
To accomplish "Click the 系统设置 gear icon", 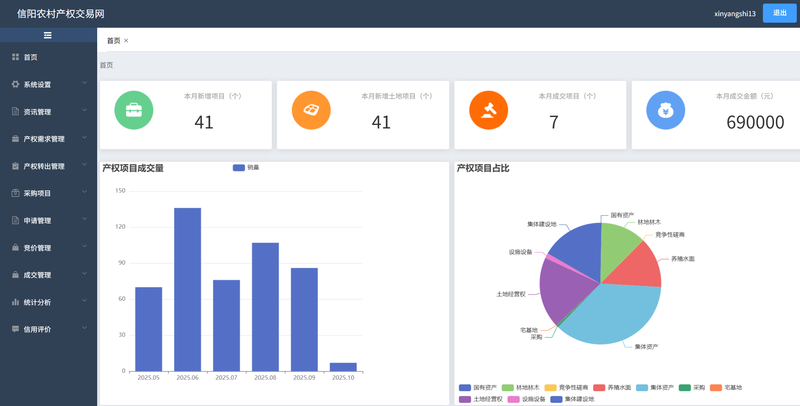I will 15,84.
